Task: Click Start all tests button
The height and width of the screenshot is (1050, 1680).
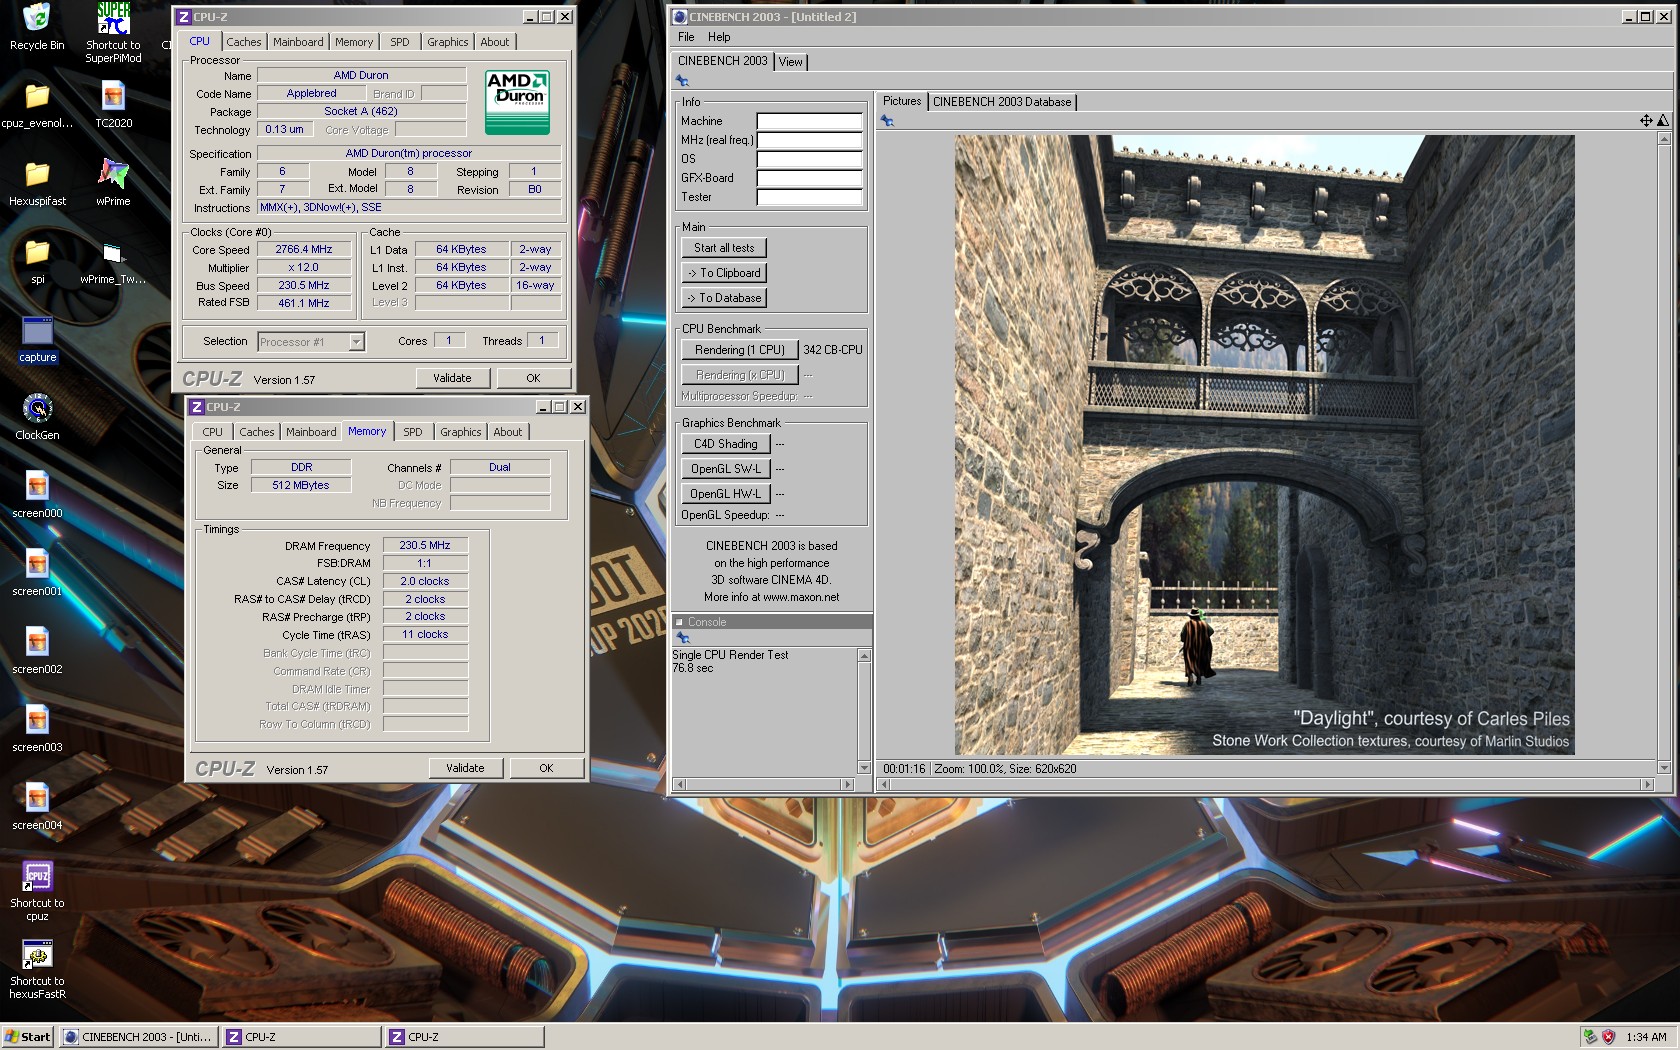Action: (724, 248)
